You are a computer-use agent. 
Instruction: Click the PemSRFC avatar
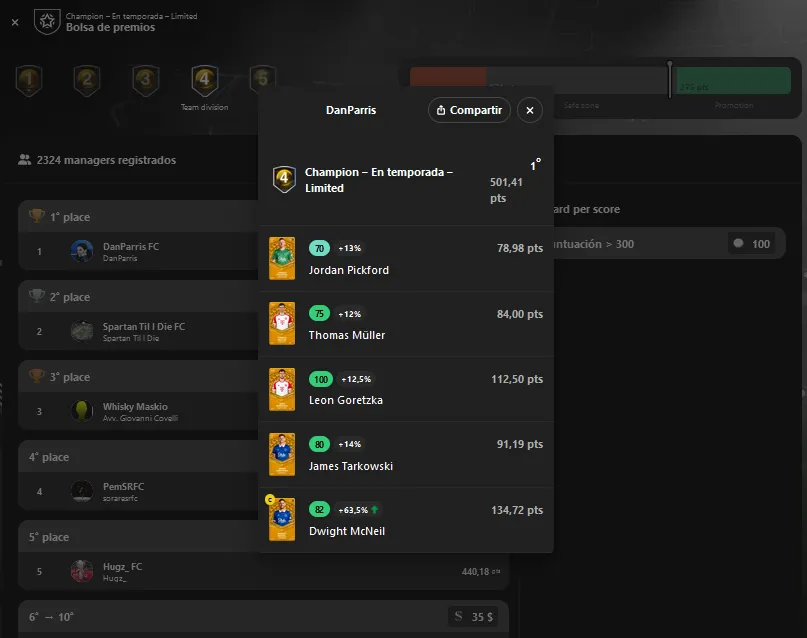pyautogui.click(x=82, y=491)
